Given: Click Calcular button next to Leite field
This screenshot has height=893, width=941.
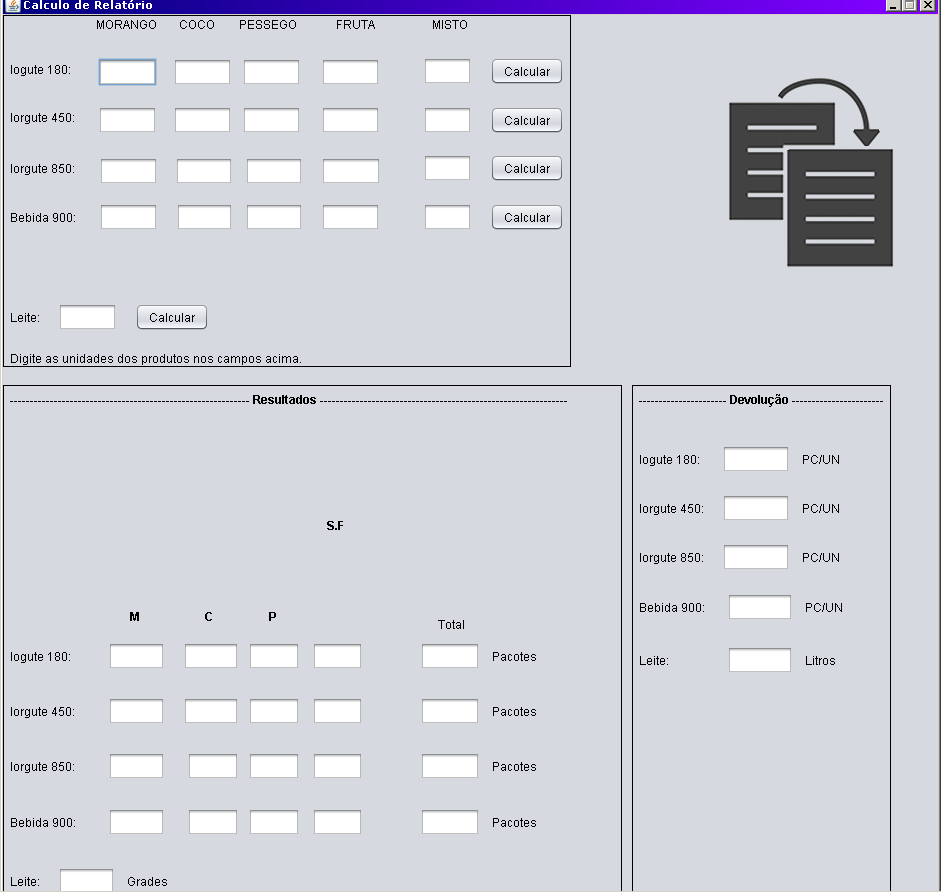Looking at the screenshot, I should coord(172,317).
